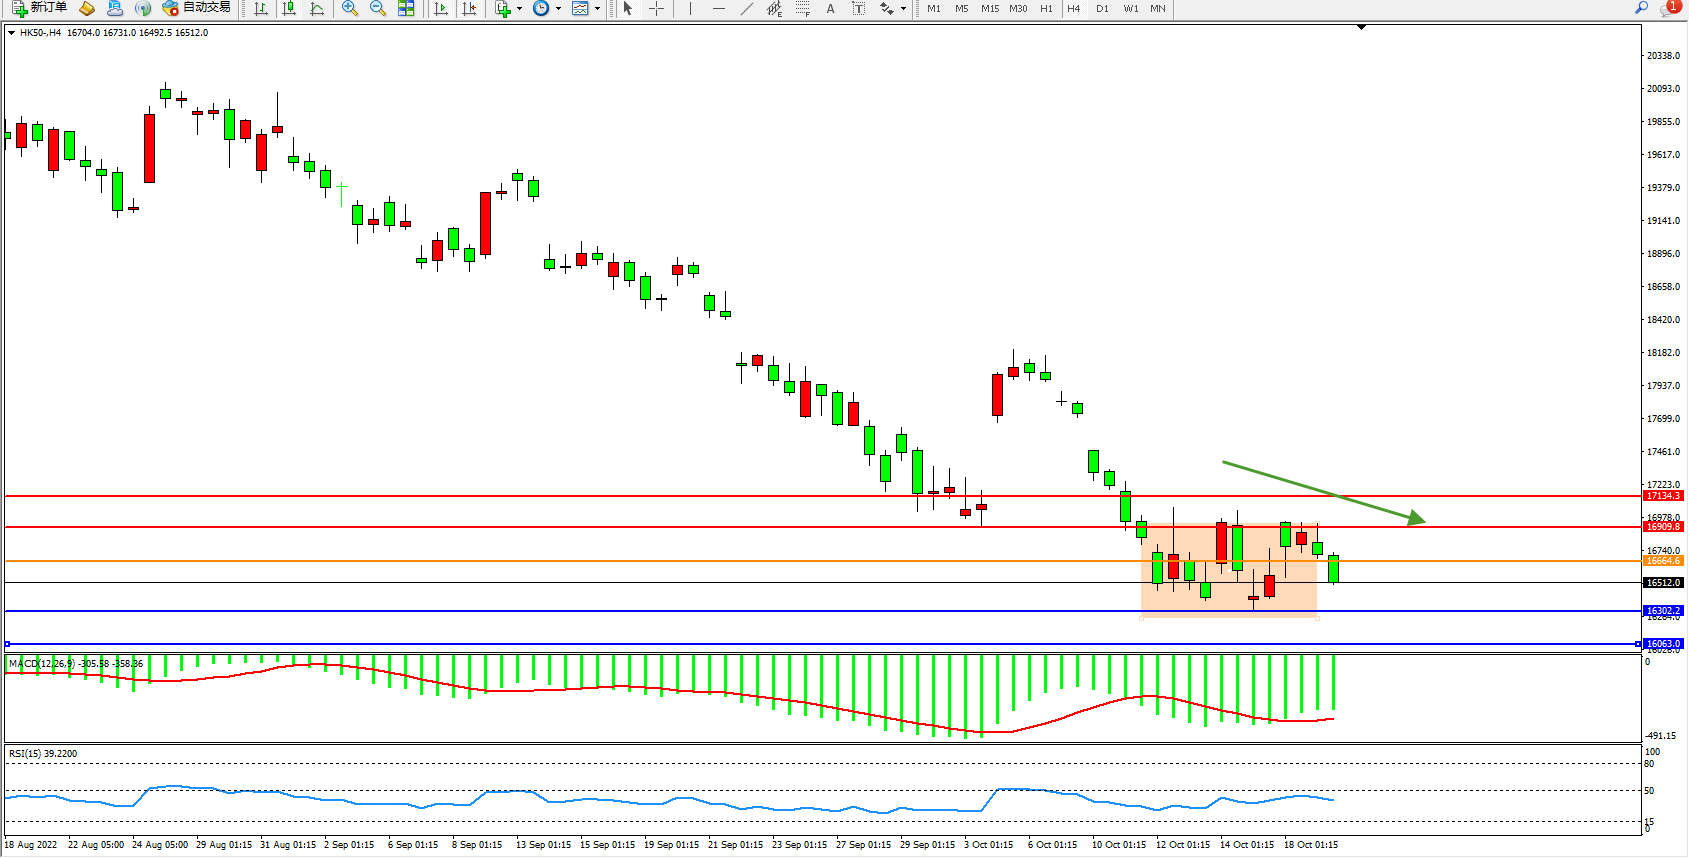This screenshot has height=858, width=1689.
Task: Click the New Order (新订单) button
Action: pos(40,8)
